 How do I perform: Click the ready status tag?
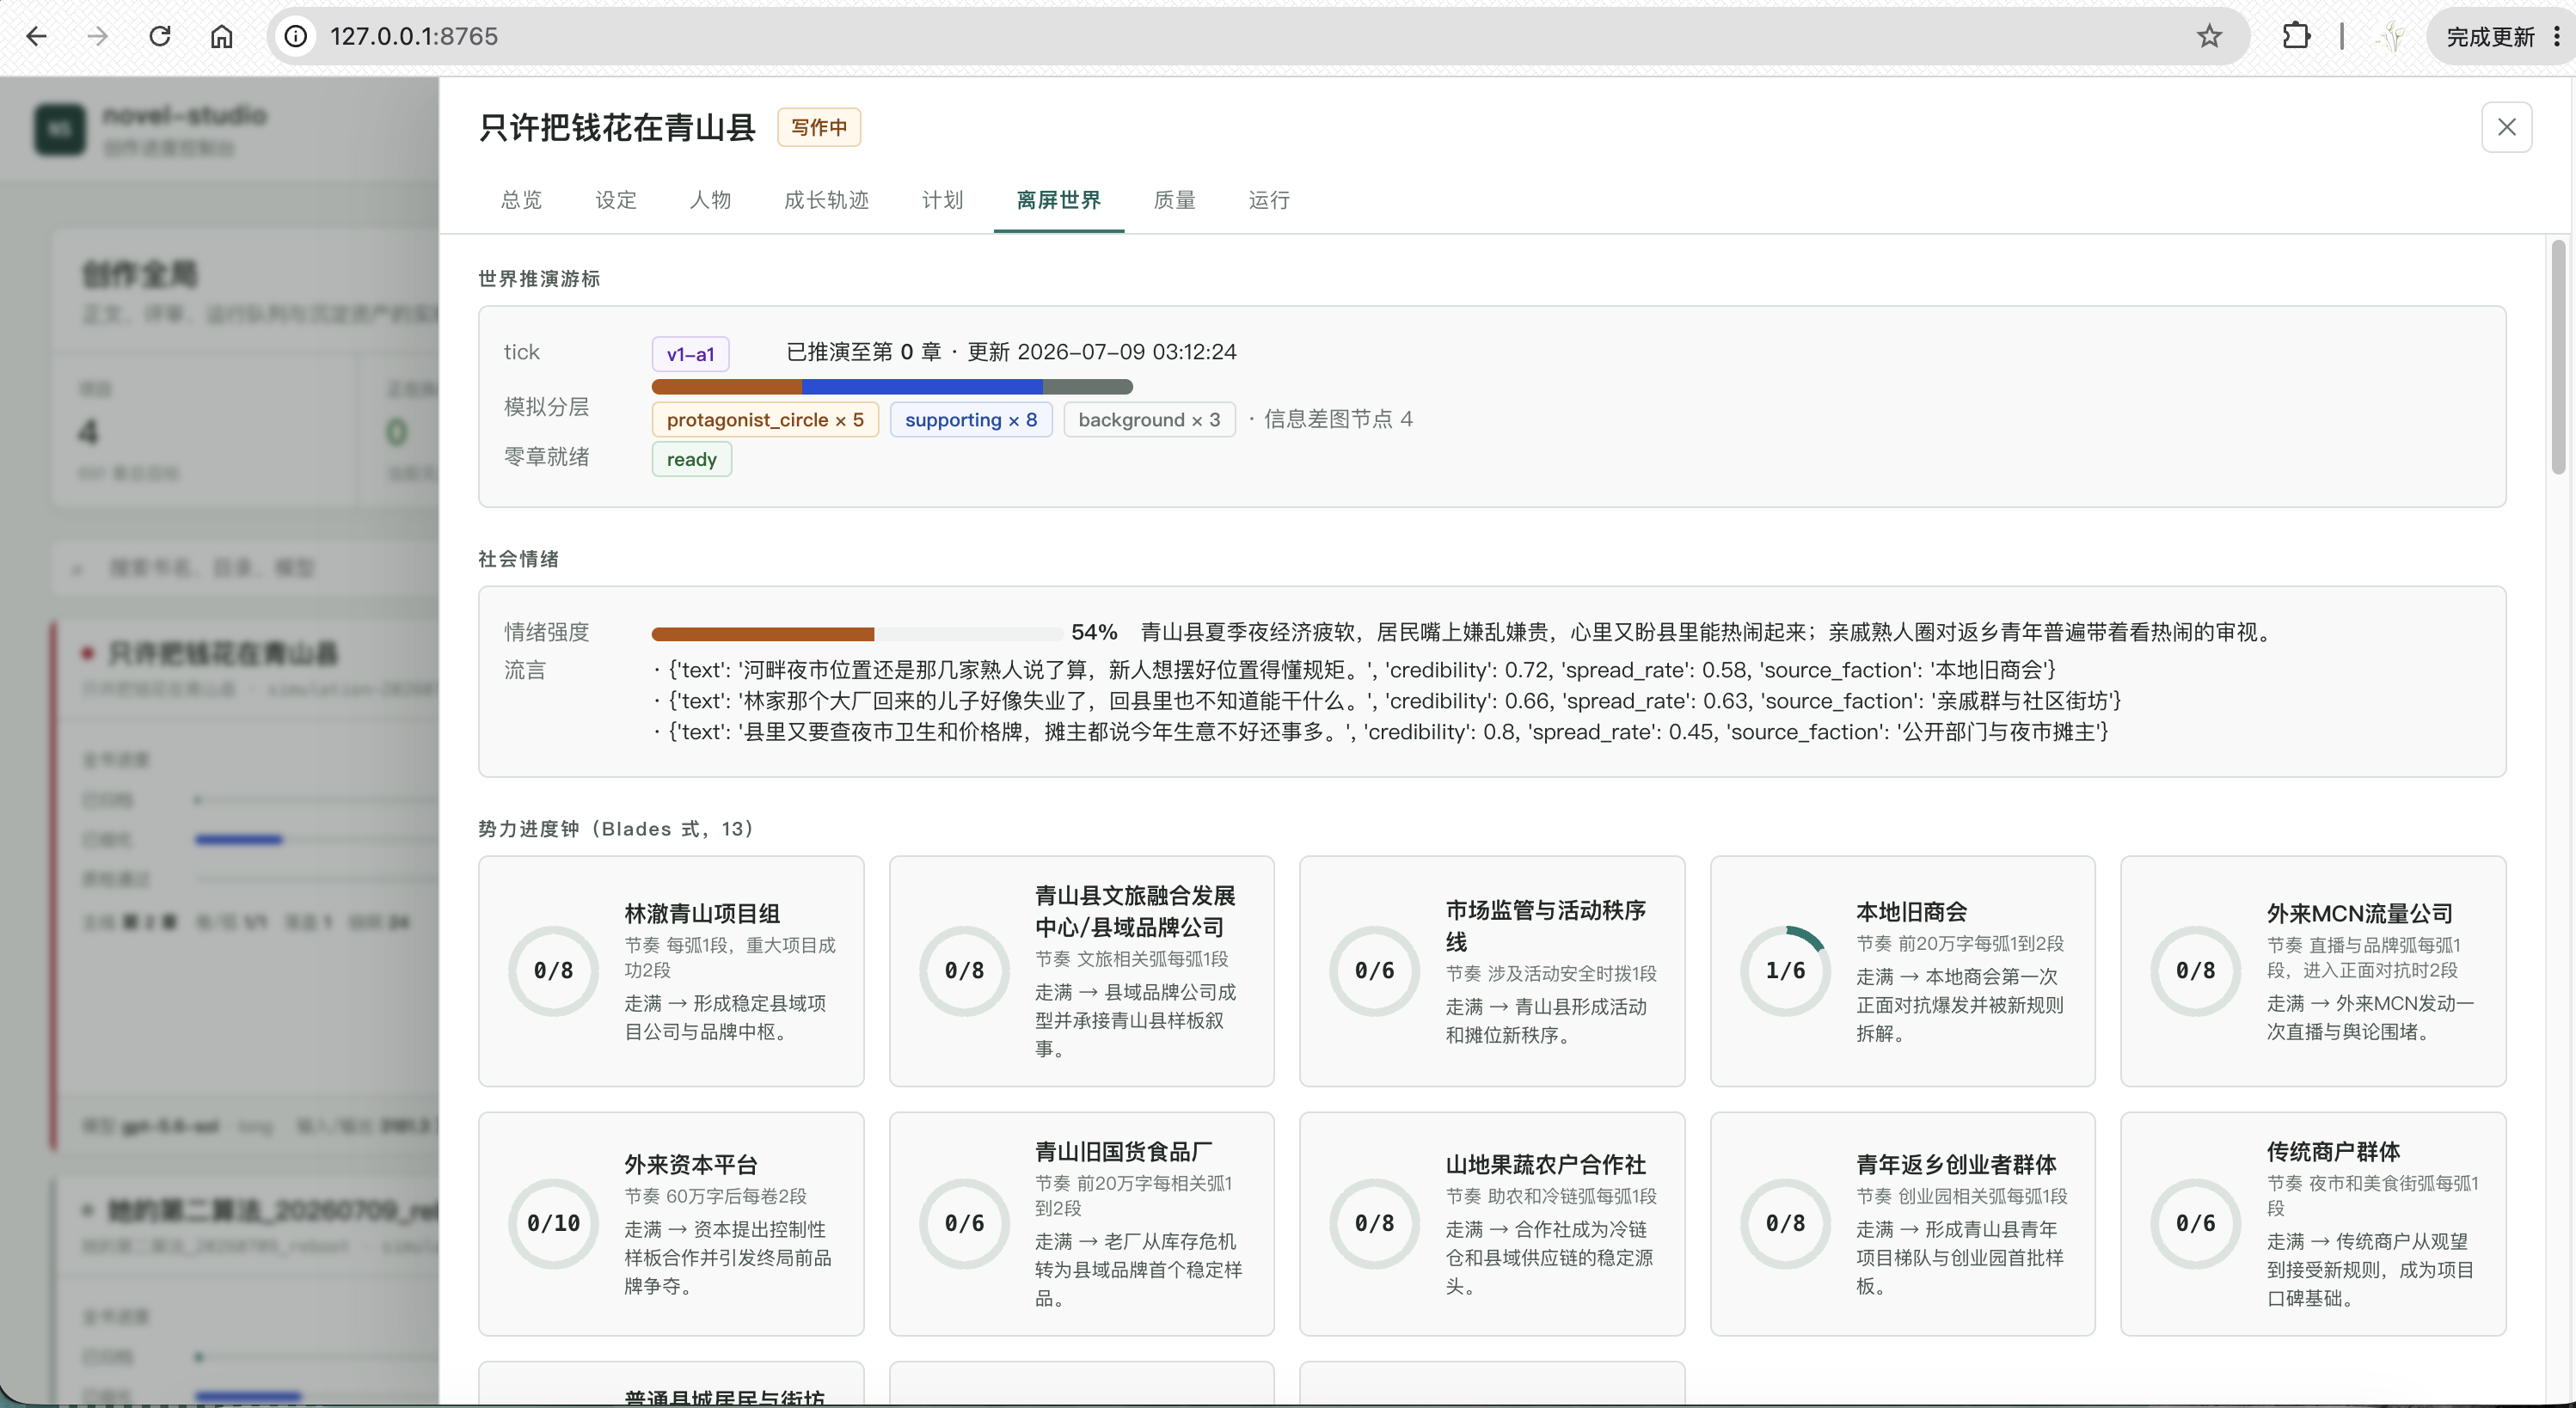(x=691, y=460)
